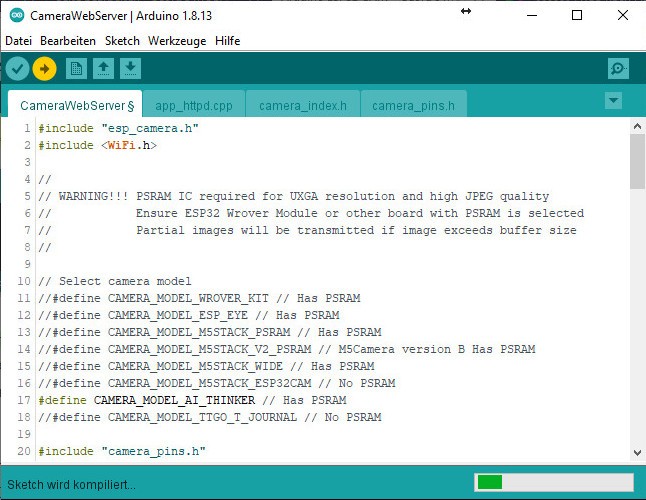The image size is (646, 500).
Task: Click the CAMERA_MODEL_WROVER_KIT define line
Action: (199, 298)
